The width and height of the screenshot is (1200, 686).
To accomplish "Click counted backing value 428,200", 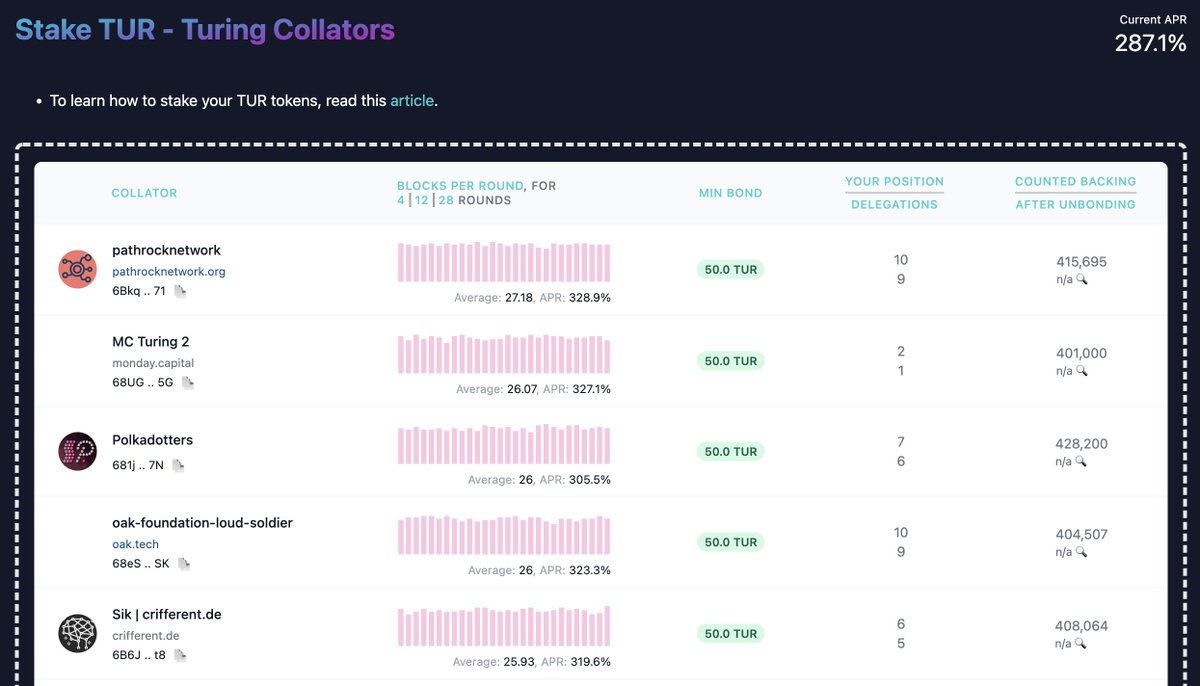I will (1081, 444).
